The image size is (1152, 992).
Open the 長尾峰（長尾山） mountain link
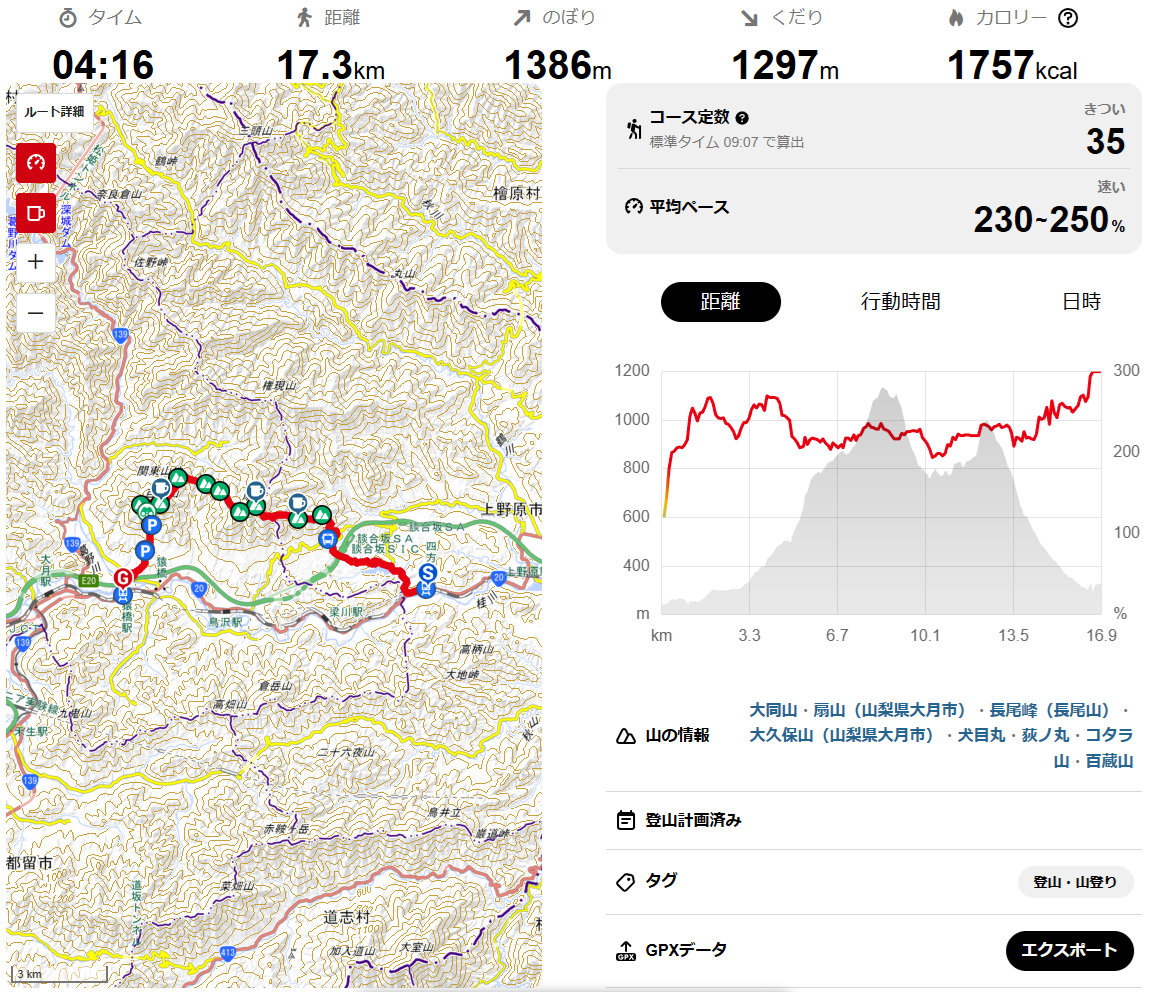1049,711
